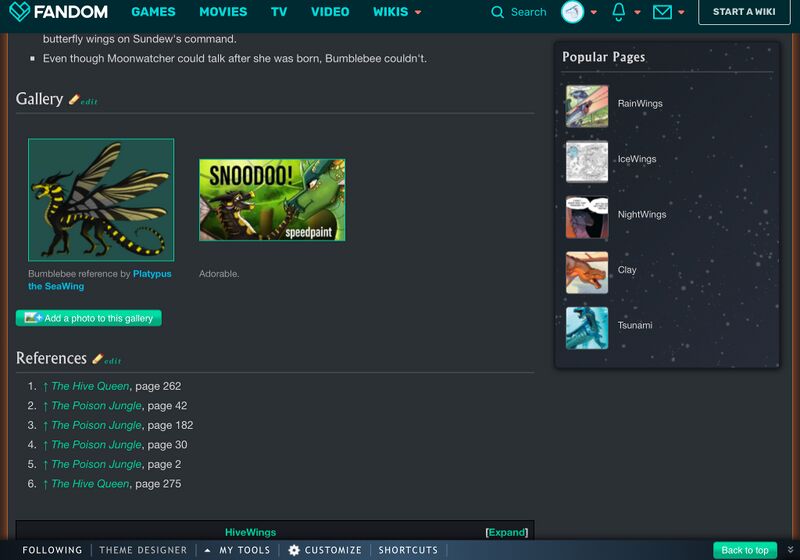This screenshot has width=800, height=560.
Task: Open the Movies menu item
Action: 223,12
